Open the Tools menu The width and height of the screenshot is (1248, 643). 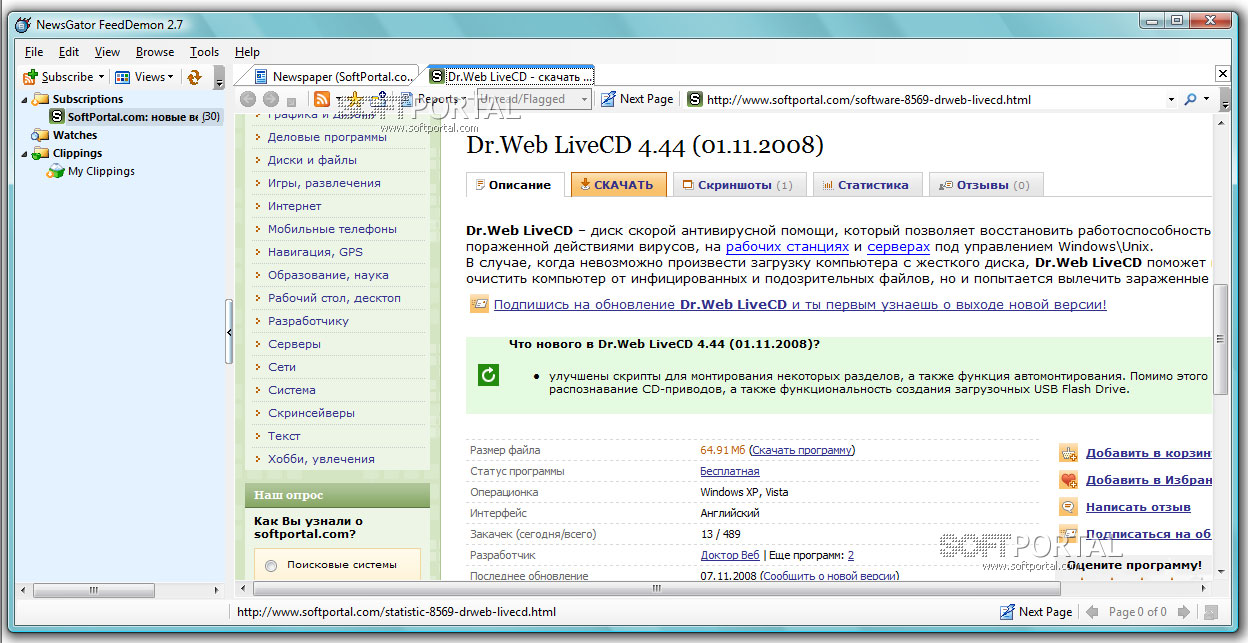pyautogui.click(x=204, y=52)
